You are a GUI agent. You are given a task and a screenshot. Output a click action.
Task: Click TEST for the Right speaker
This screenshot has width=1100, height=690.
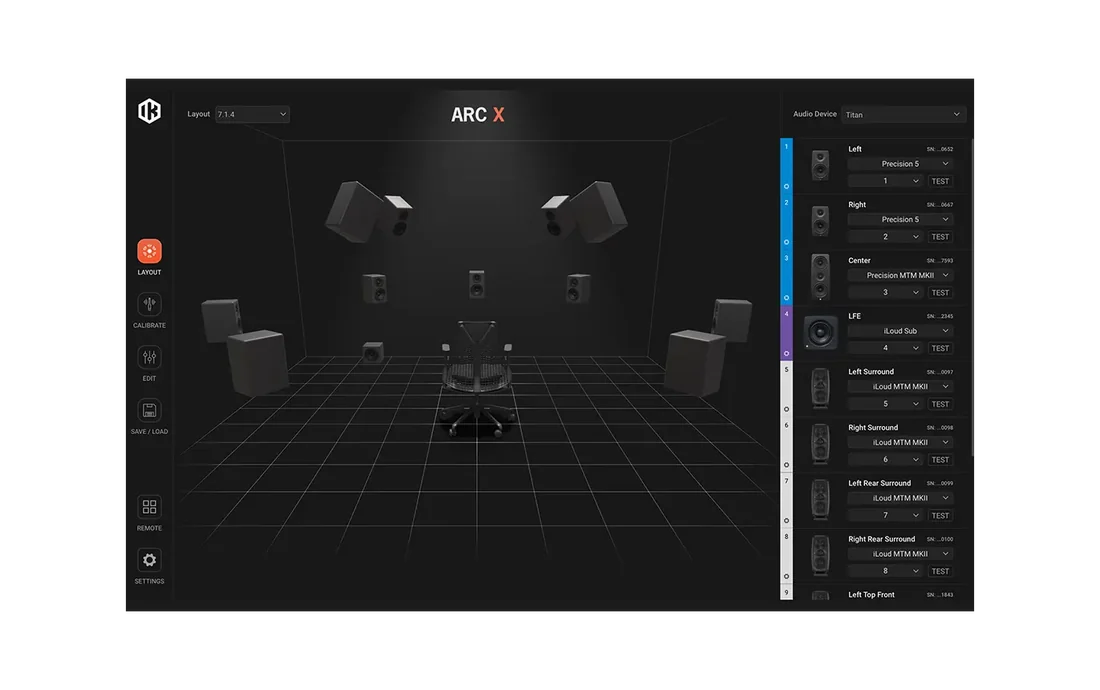[940, 237]
